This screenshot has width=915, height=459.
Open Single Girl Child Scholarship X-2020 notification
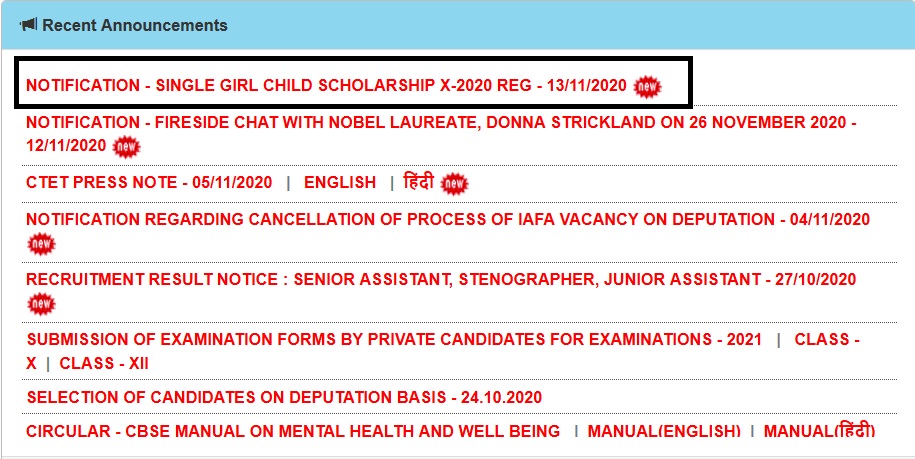coord(326,86)
